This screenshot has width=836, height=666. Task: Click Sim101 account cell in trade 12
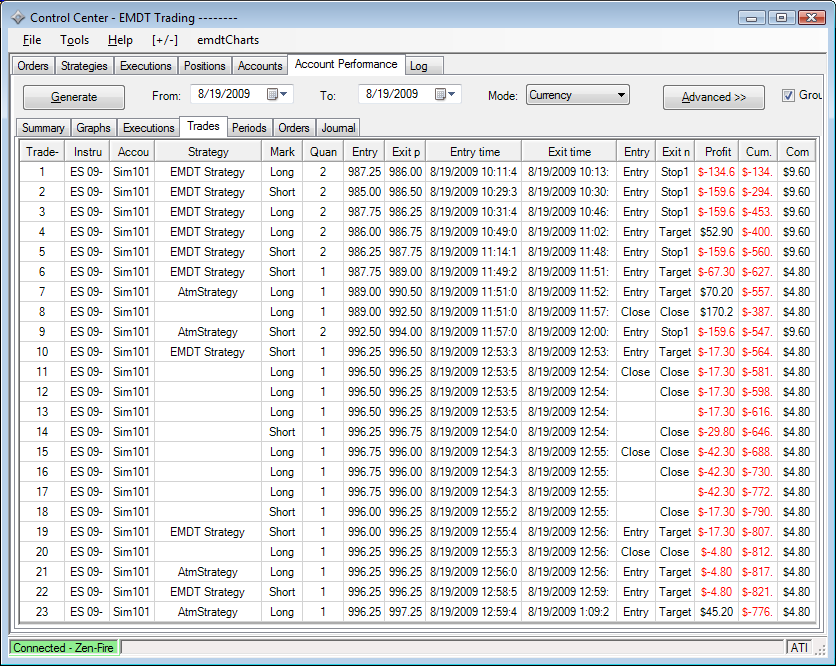(x=131, y=392)
